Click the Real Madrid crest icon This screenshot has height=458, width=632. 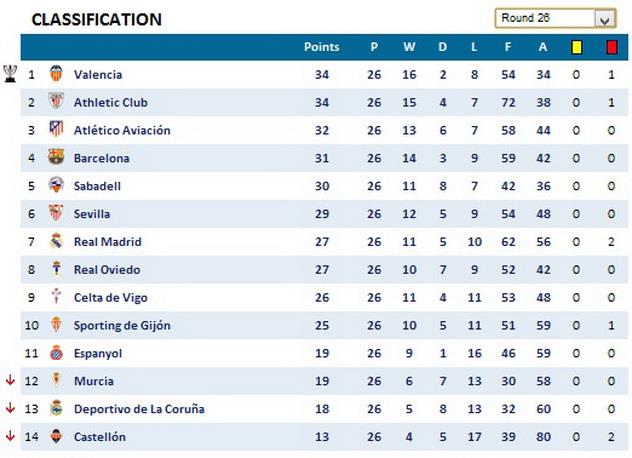pos(56,242)
